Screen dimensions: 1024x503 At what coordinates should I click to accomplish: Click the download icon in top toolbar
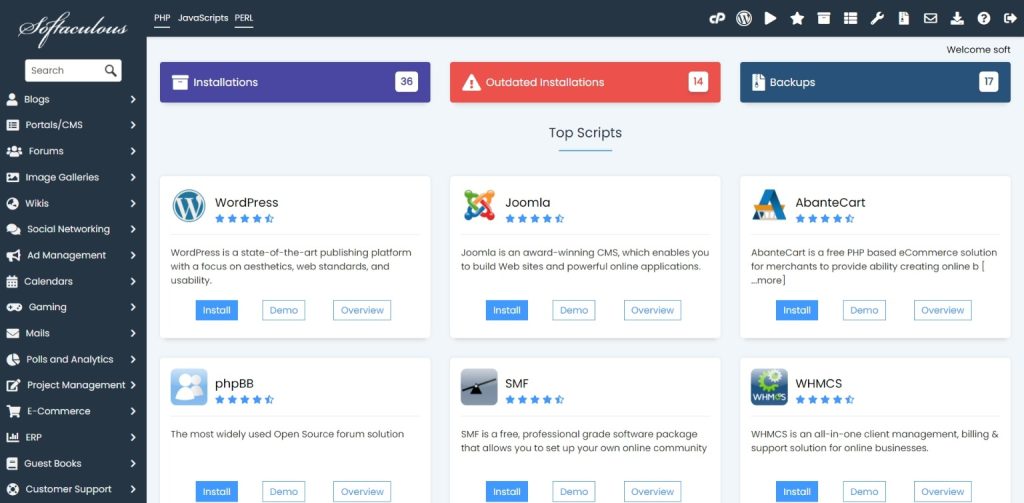click(957, 18)
